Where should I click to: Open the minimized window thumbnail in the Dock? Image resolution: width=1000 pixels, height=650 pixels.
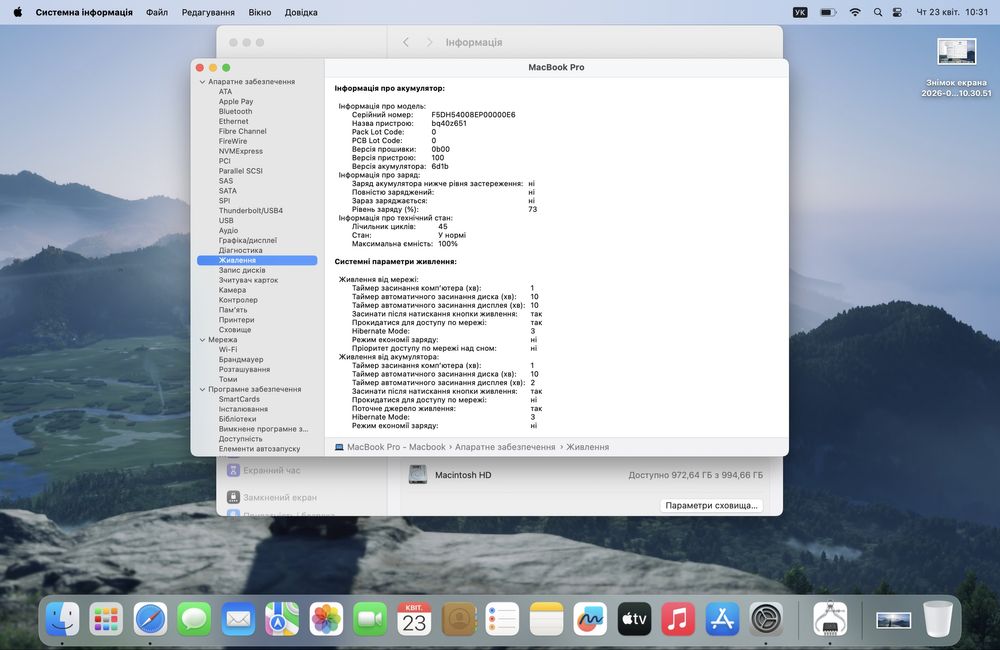[893, 619]
